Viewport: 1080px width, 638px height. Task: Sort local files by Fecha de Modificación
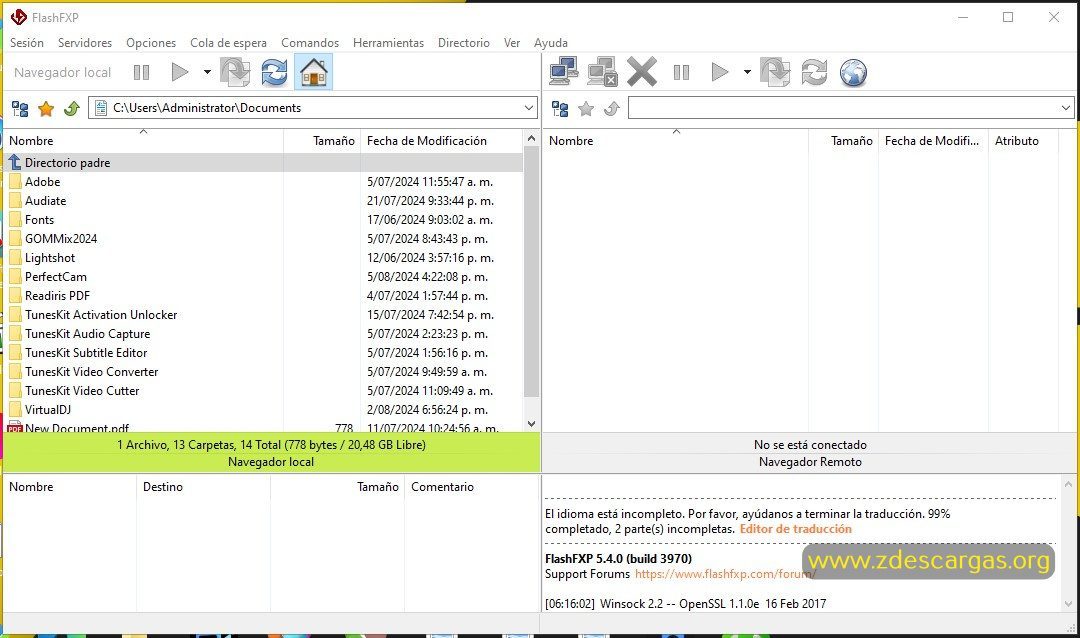(x=442, y=141)
